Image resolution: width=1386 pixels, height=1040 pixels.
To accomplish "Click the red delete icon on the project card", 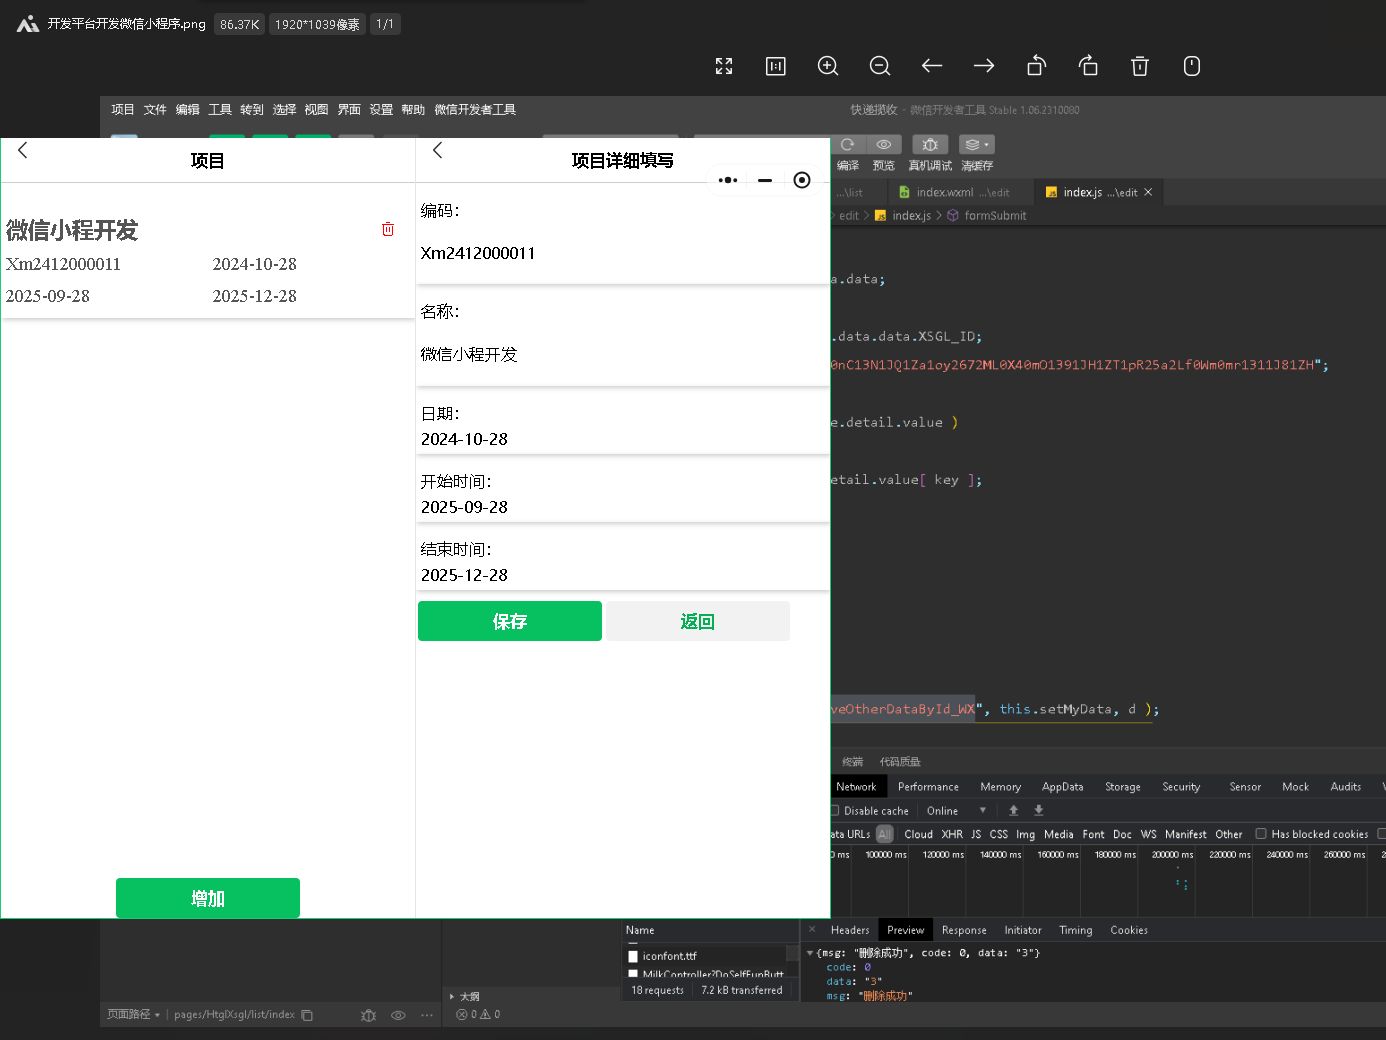I will [x=388, y=229].
